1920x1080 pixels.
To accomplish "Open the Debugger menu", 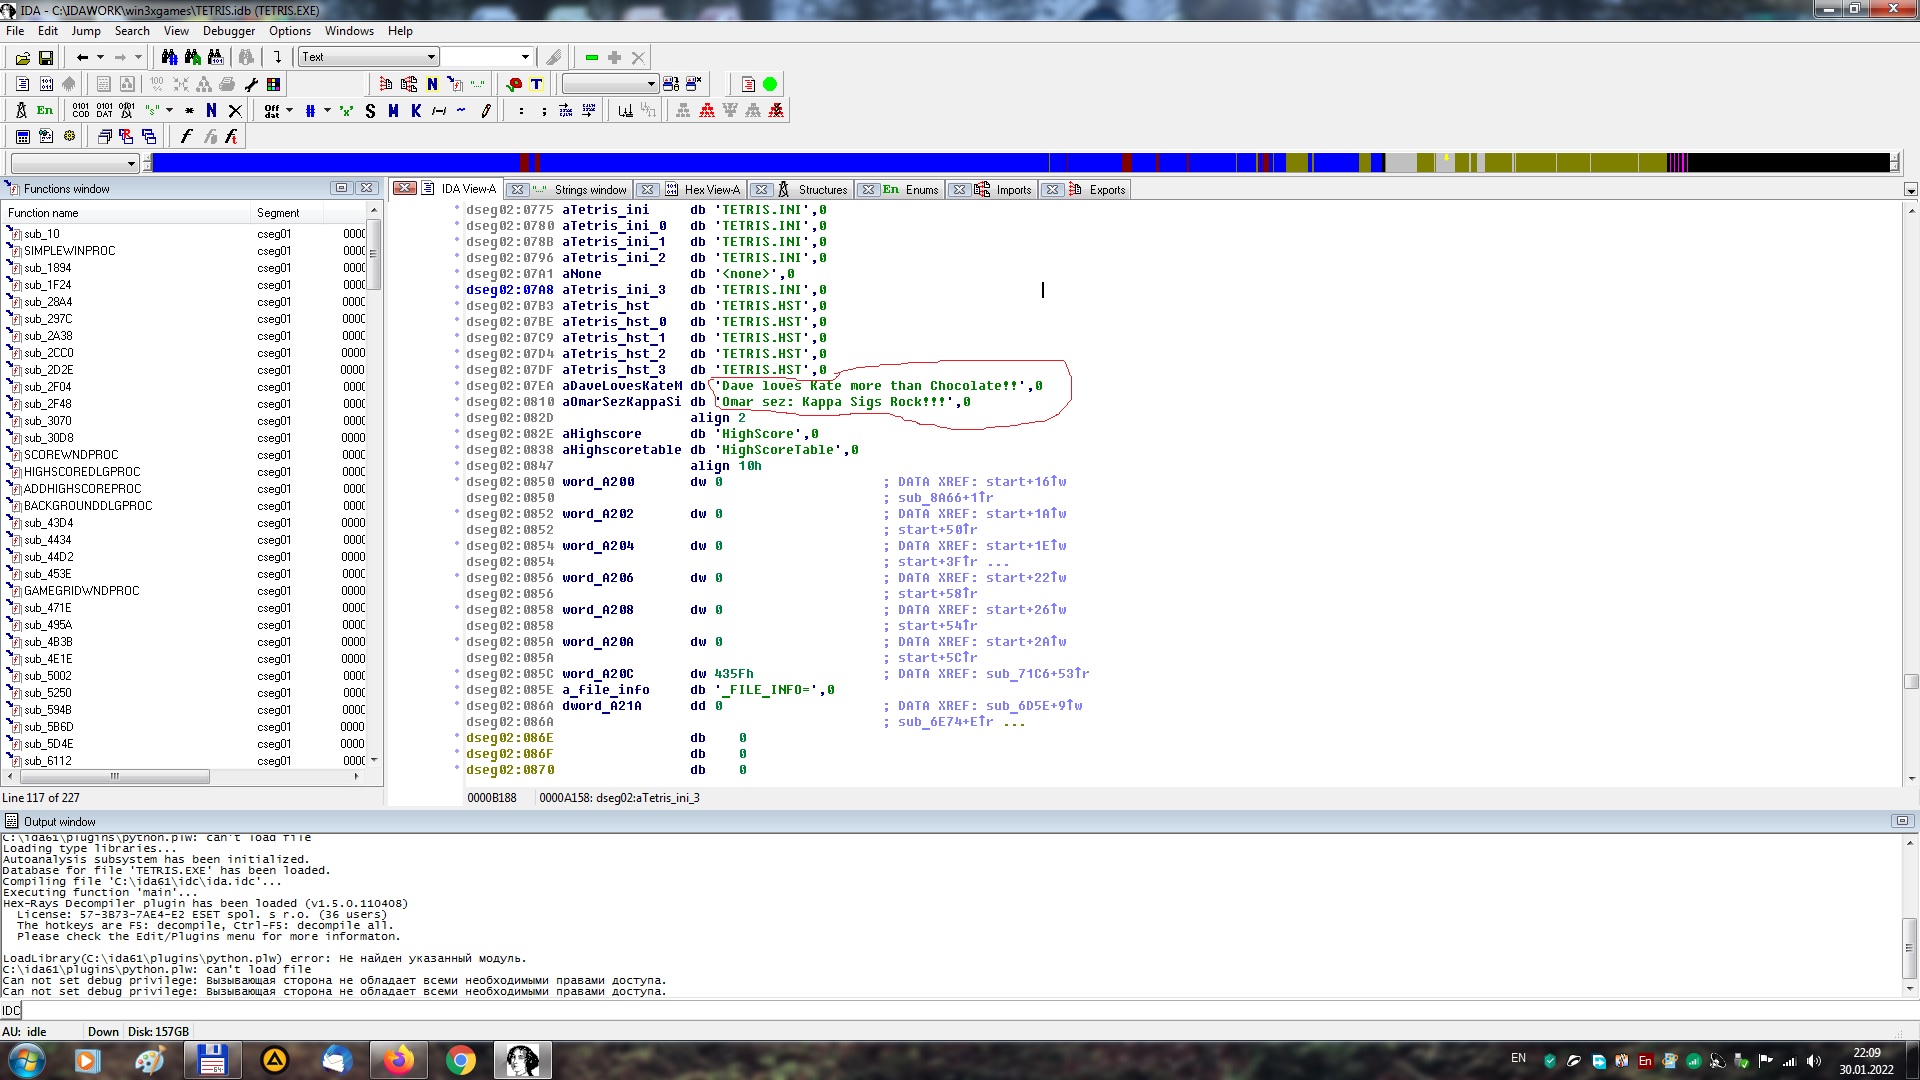I will (229, 31).
